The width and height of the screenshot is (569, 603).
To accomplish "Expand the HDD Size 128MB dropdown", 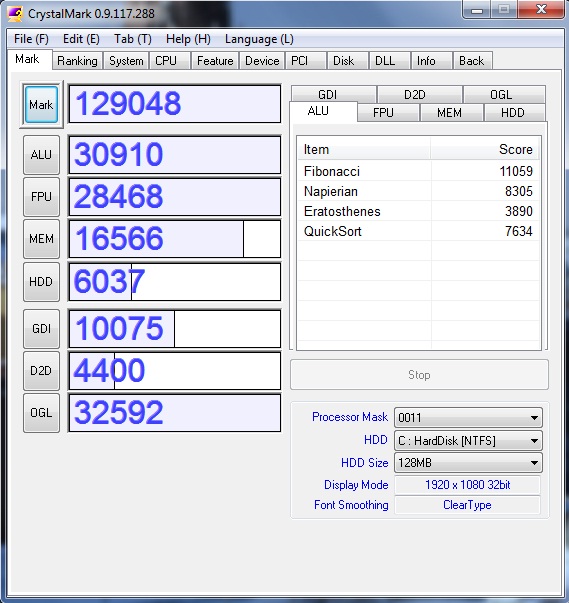I will click(468, 463).
